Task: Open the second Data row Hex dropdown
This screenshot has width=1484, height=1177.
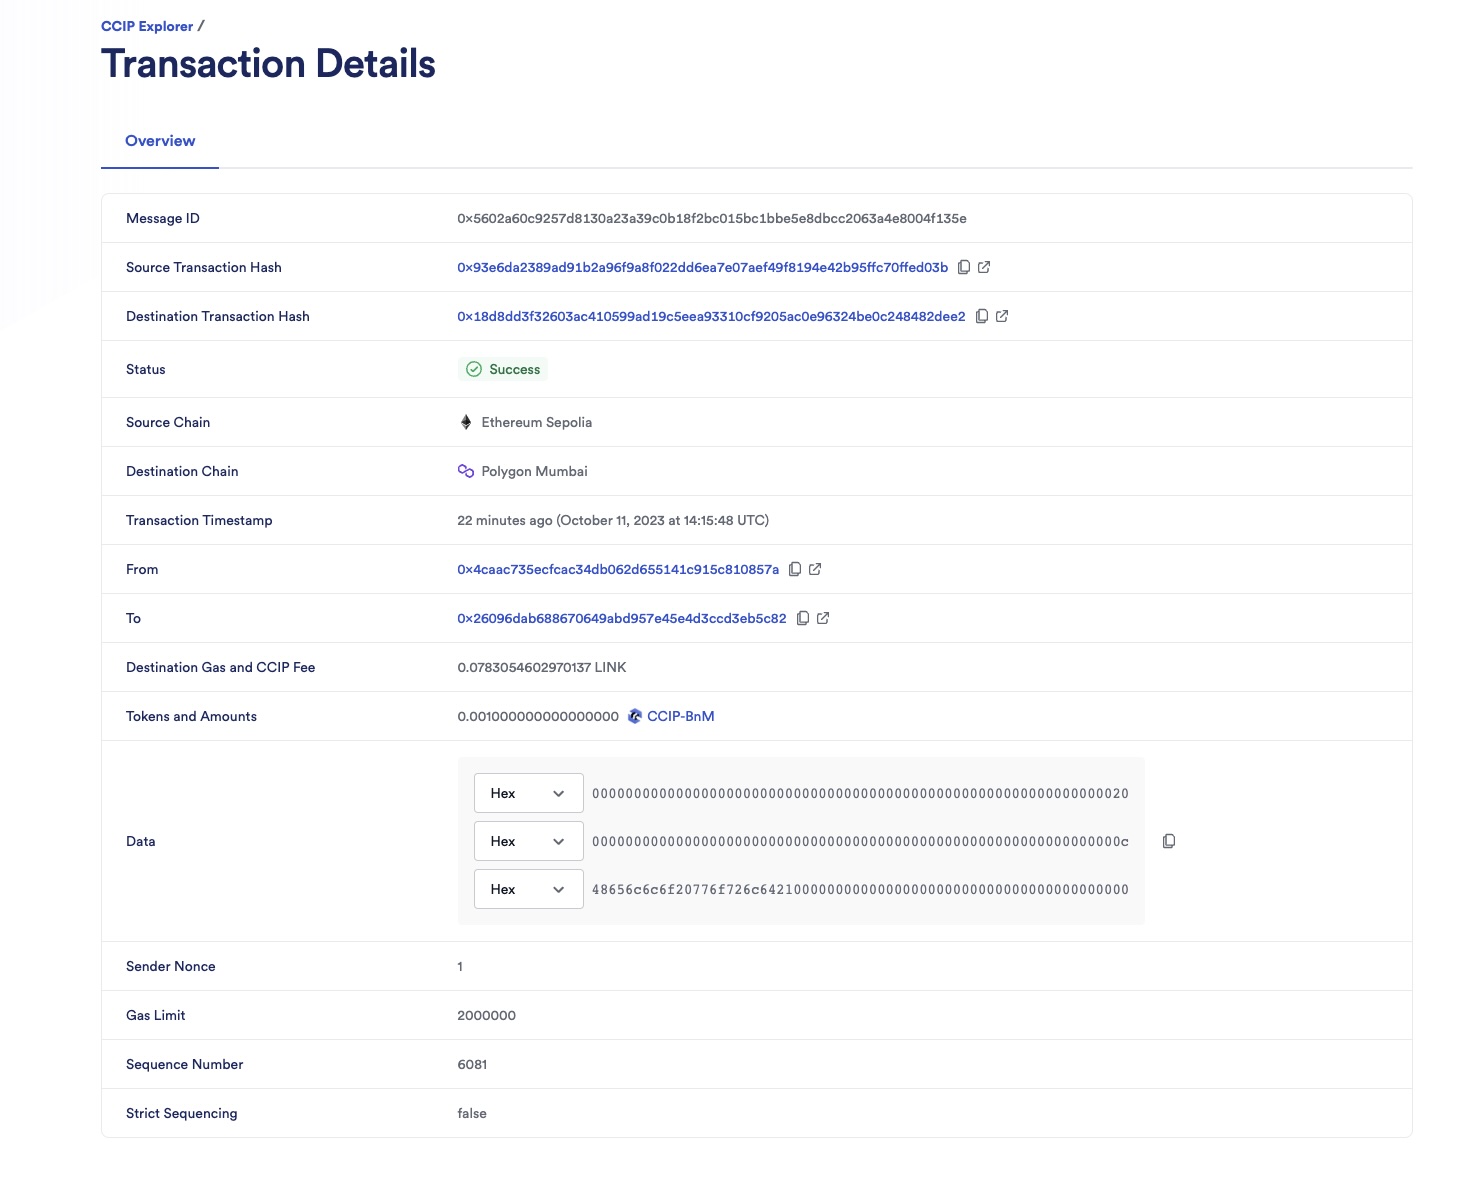Action: click(528, 841)
